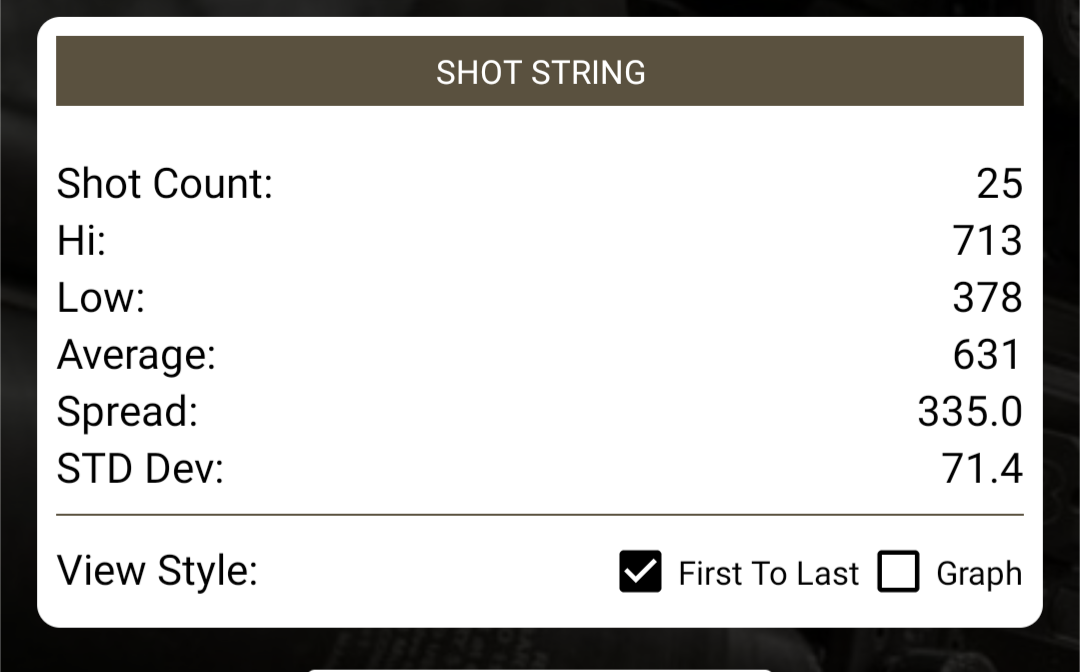
Task: Click the Graph label text
Action: tap(979, 574)
